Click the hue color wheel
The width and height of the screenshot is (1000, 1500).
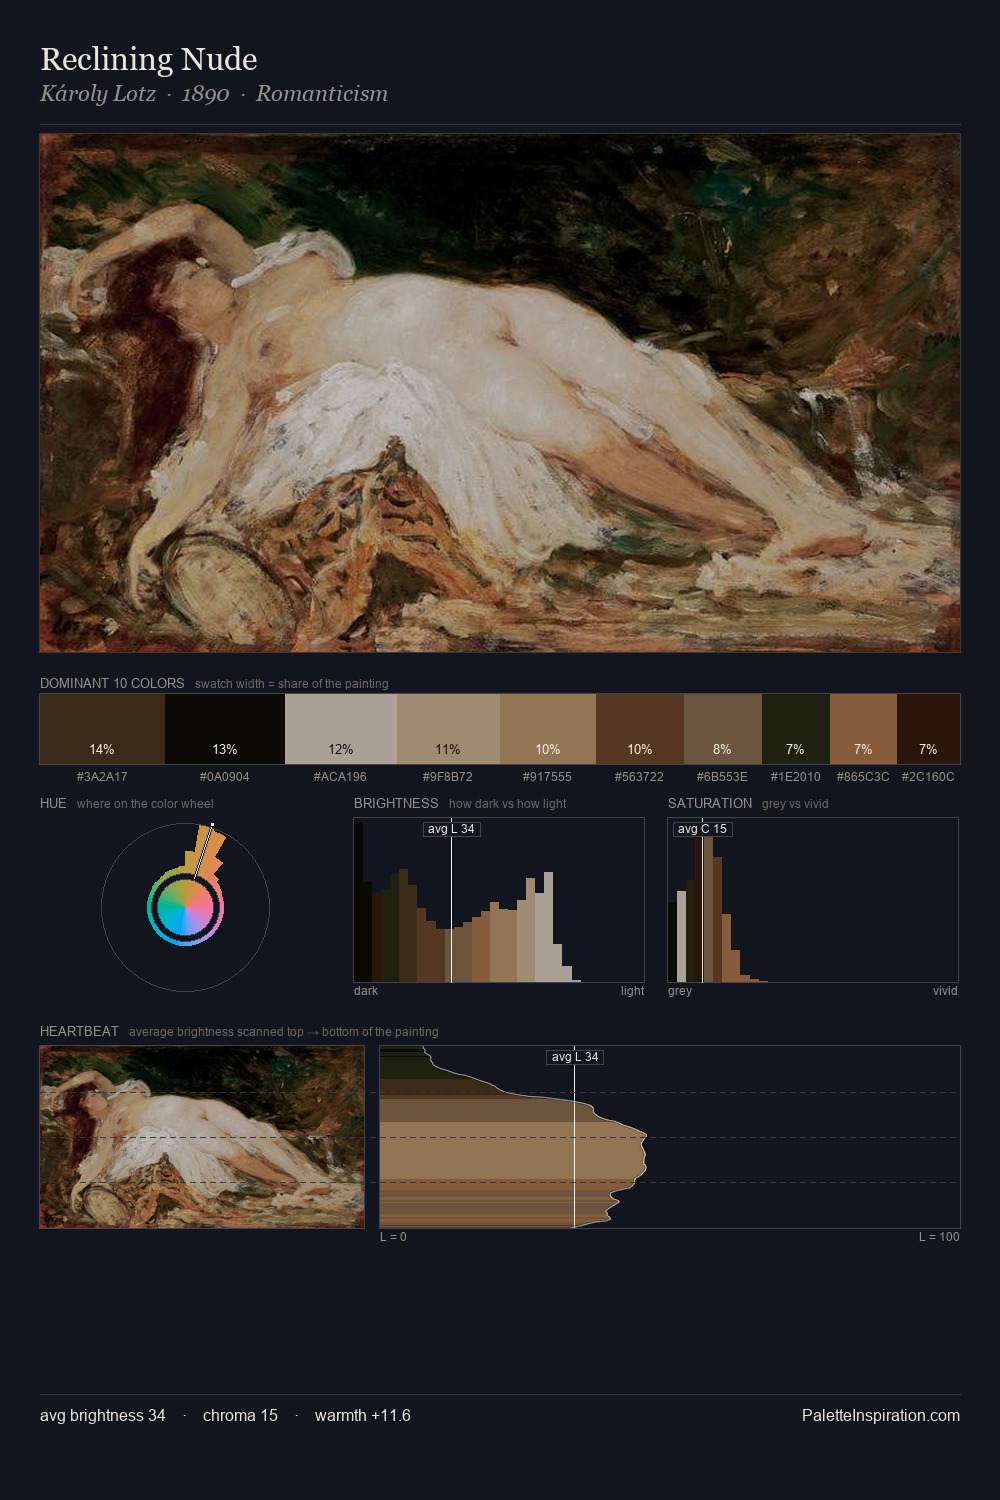[185, 907]
